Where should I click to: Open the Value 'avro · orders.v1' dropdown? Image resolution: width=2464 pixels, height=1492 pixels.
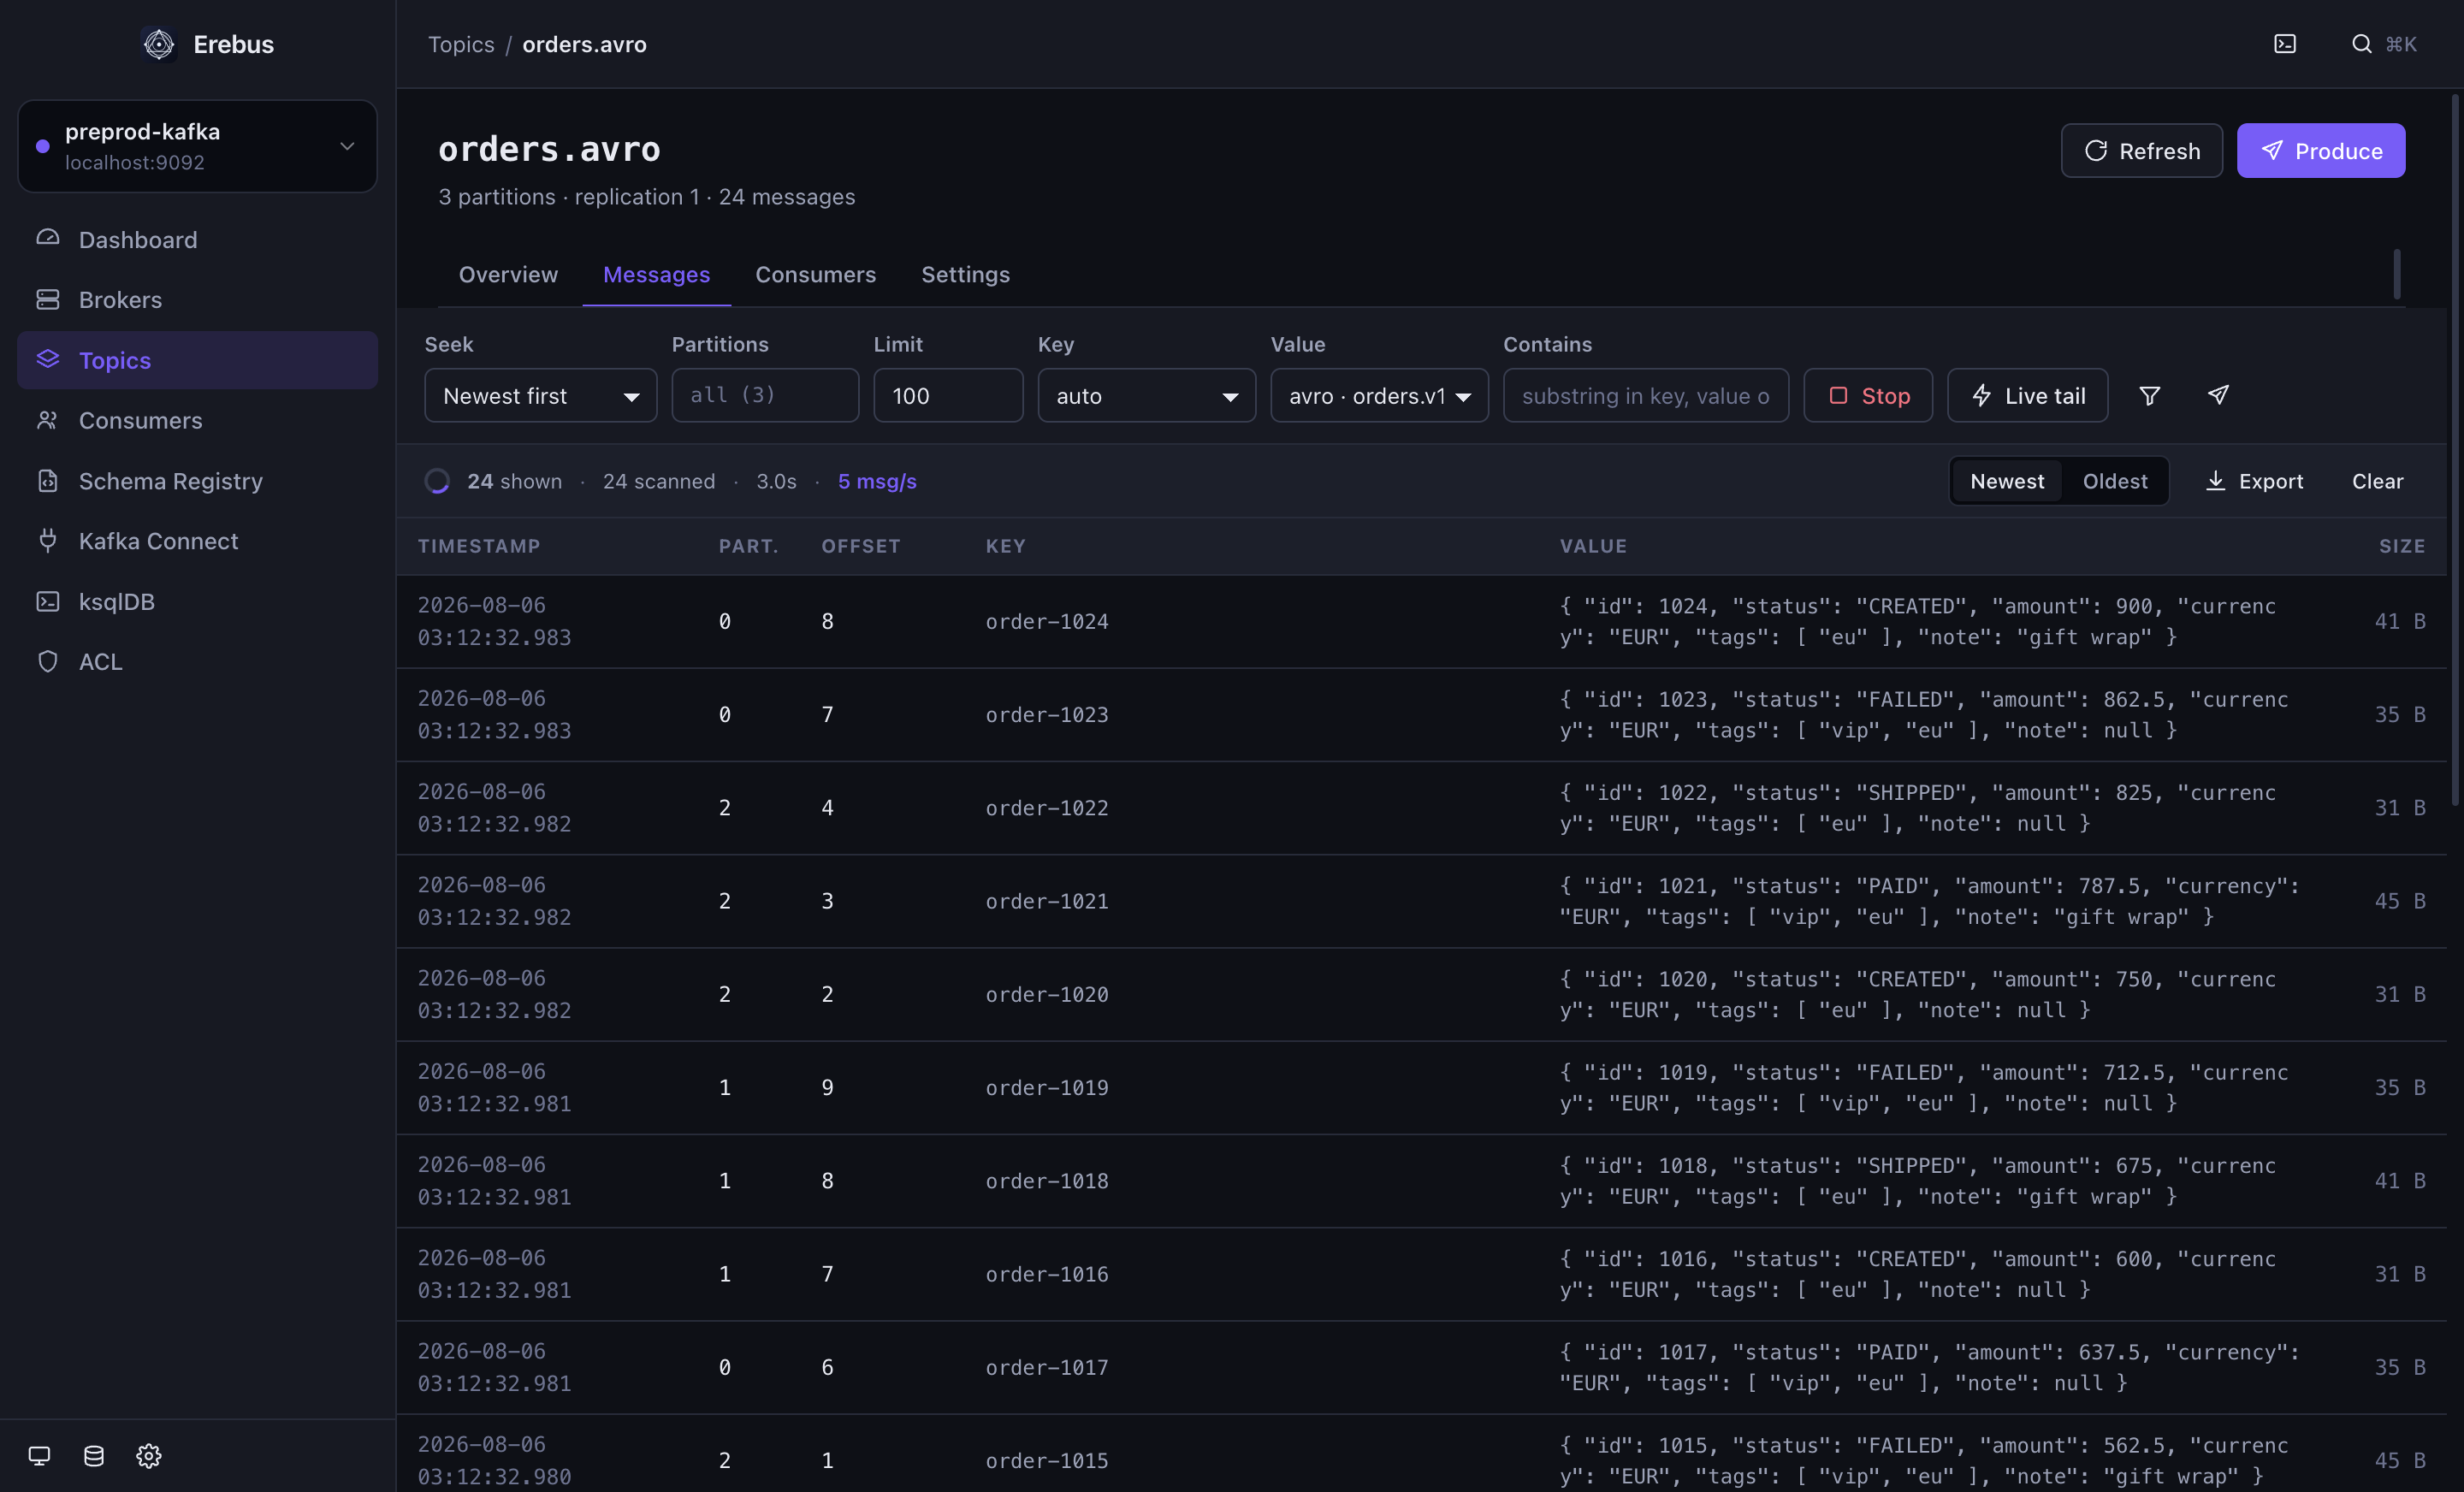coord(1379,396)
